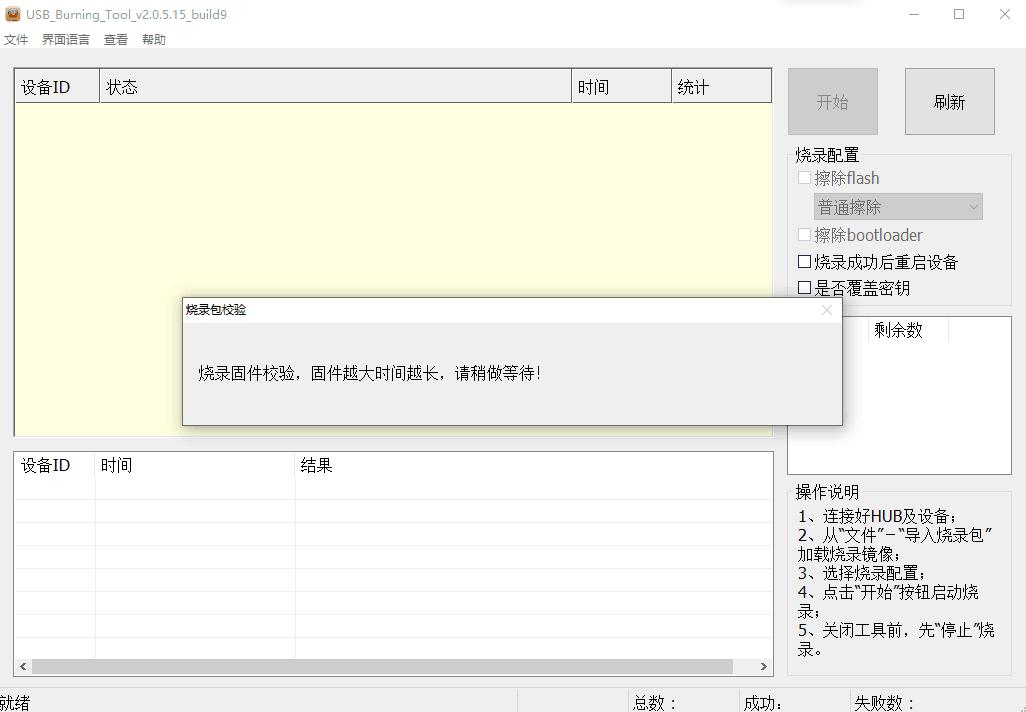Enable the 擦除flash checkbox
Screen dimensions: 1026x712
(805, 177)
